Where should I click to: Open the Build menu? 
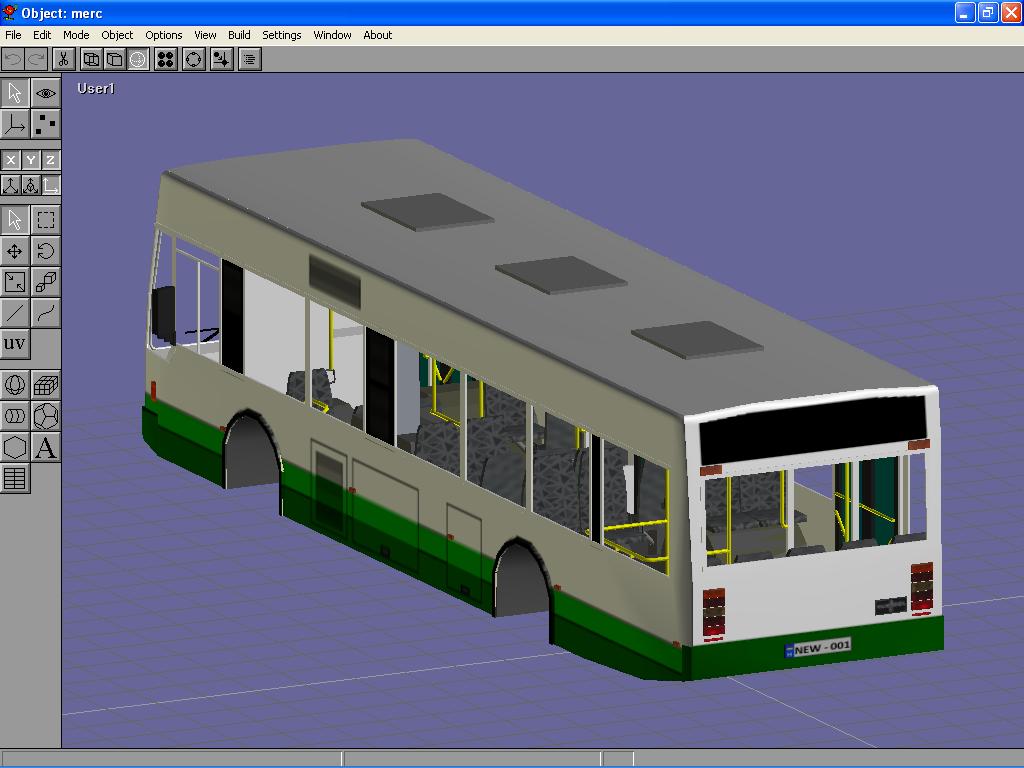(239, 35)
